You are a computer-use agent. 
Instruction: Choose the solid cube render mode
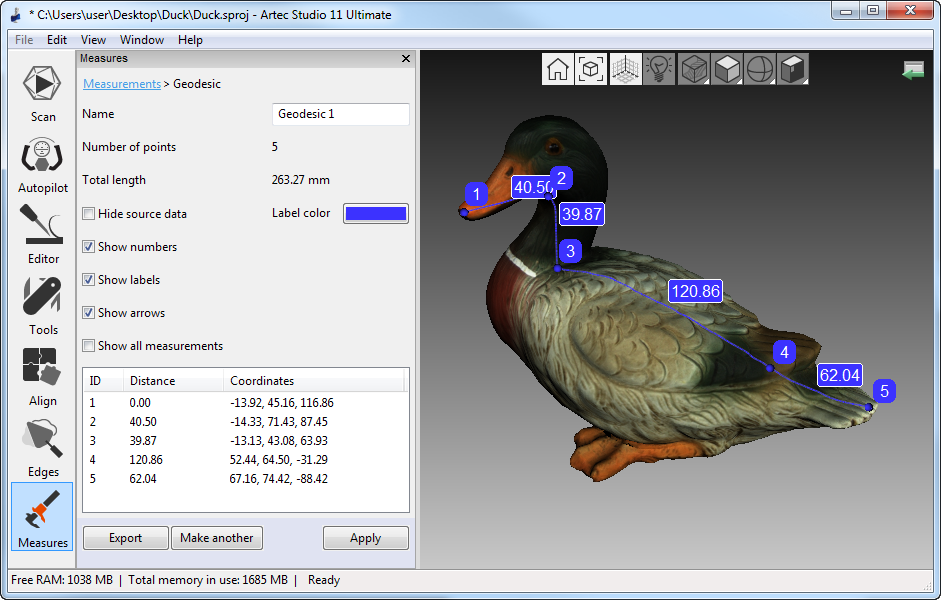pos(727,69)
